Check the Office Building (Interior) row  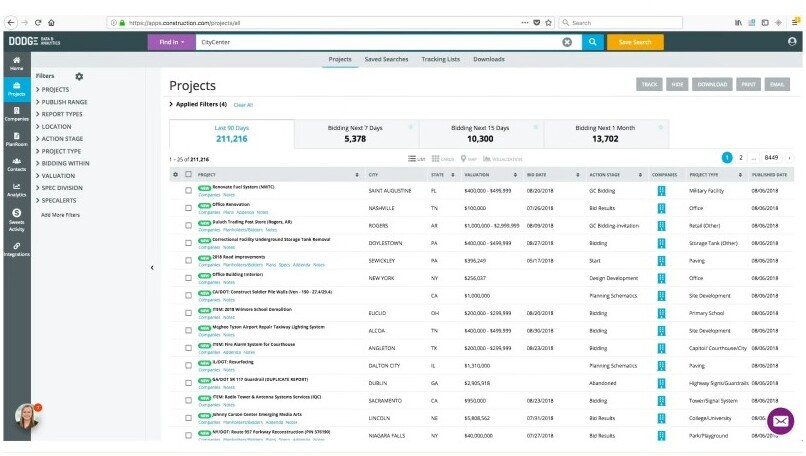click(x=188, y=278)
